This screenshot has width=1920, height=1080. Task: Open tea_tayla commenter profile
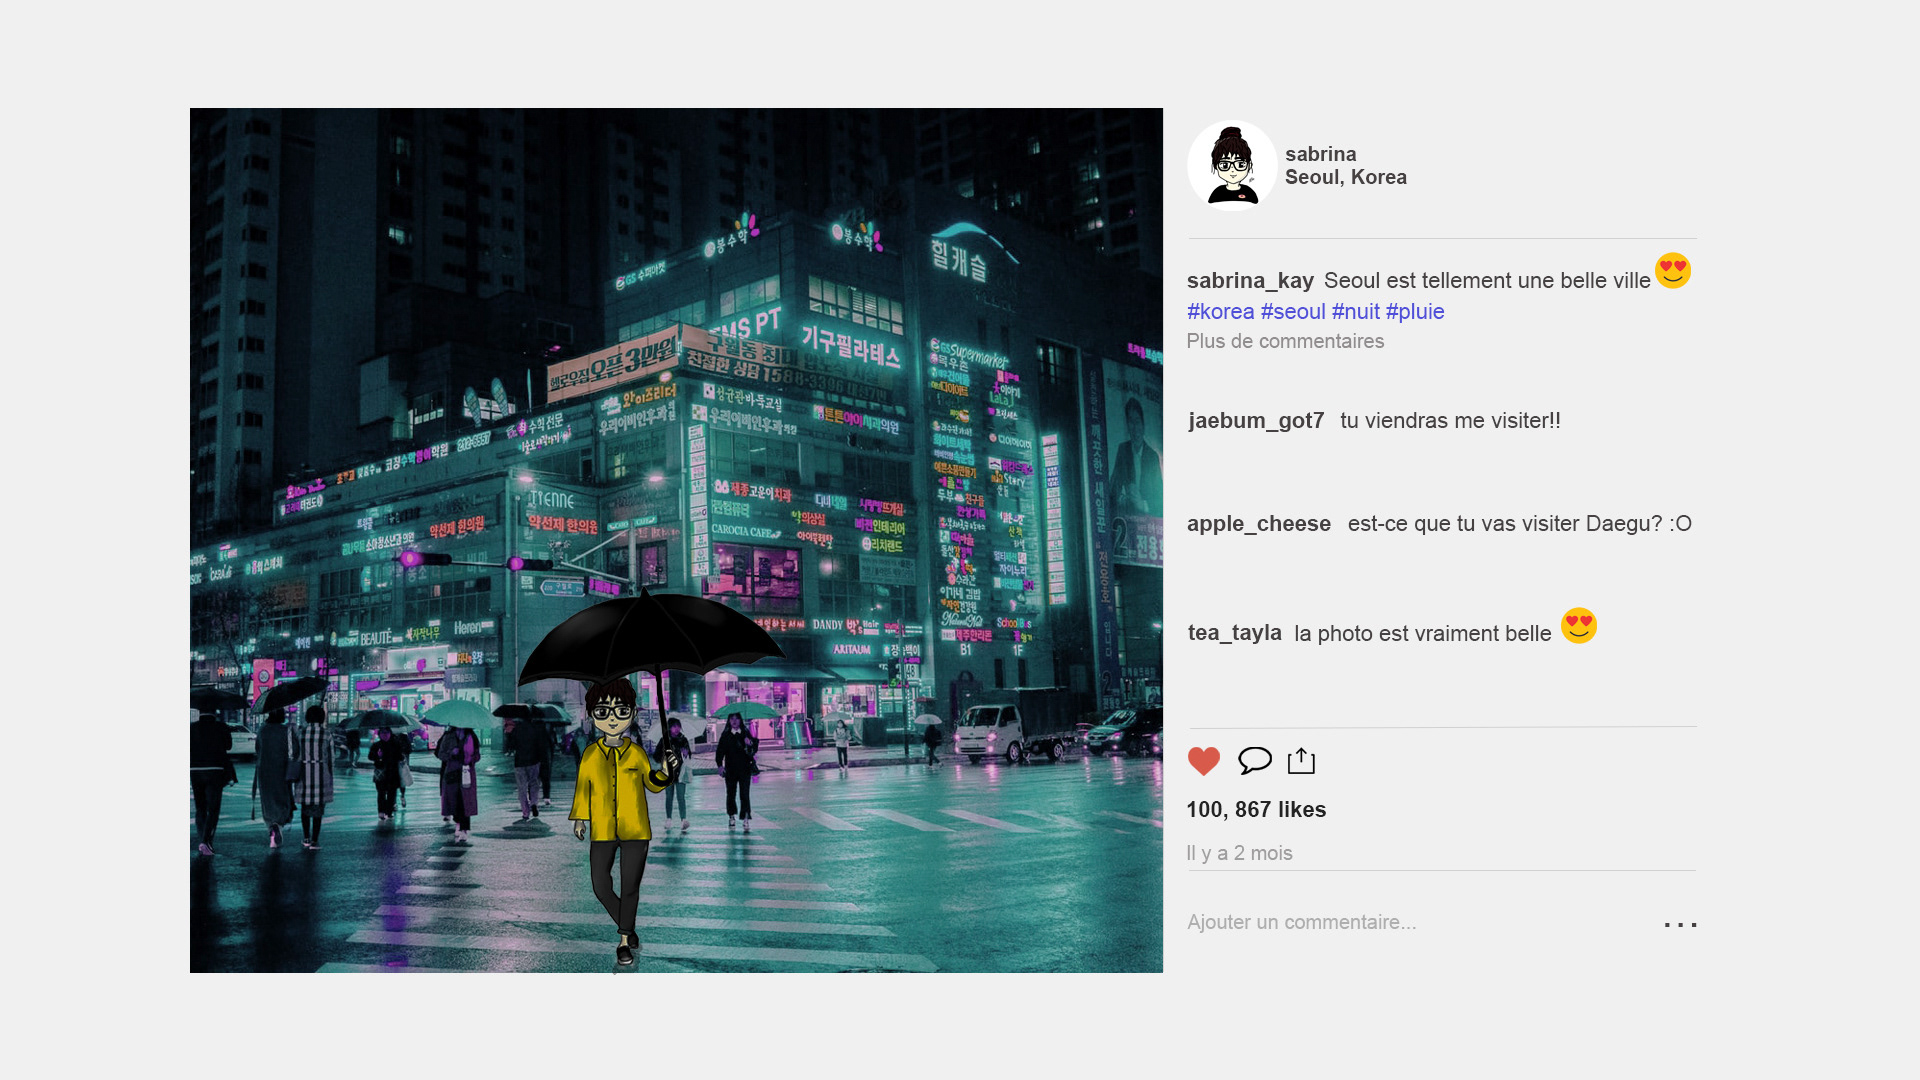click(x=1235, y=633)
